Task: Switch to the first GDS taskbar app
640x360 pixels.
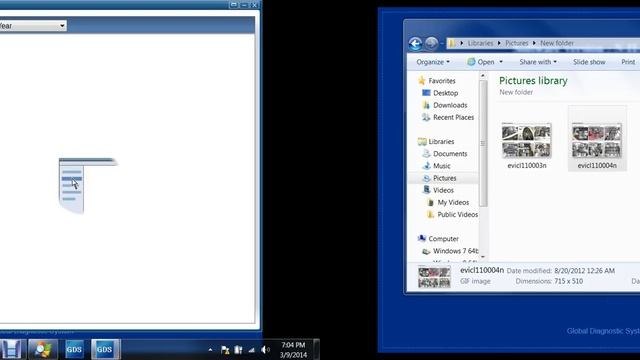Action: [x=74, y=350]
